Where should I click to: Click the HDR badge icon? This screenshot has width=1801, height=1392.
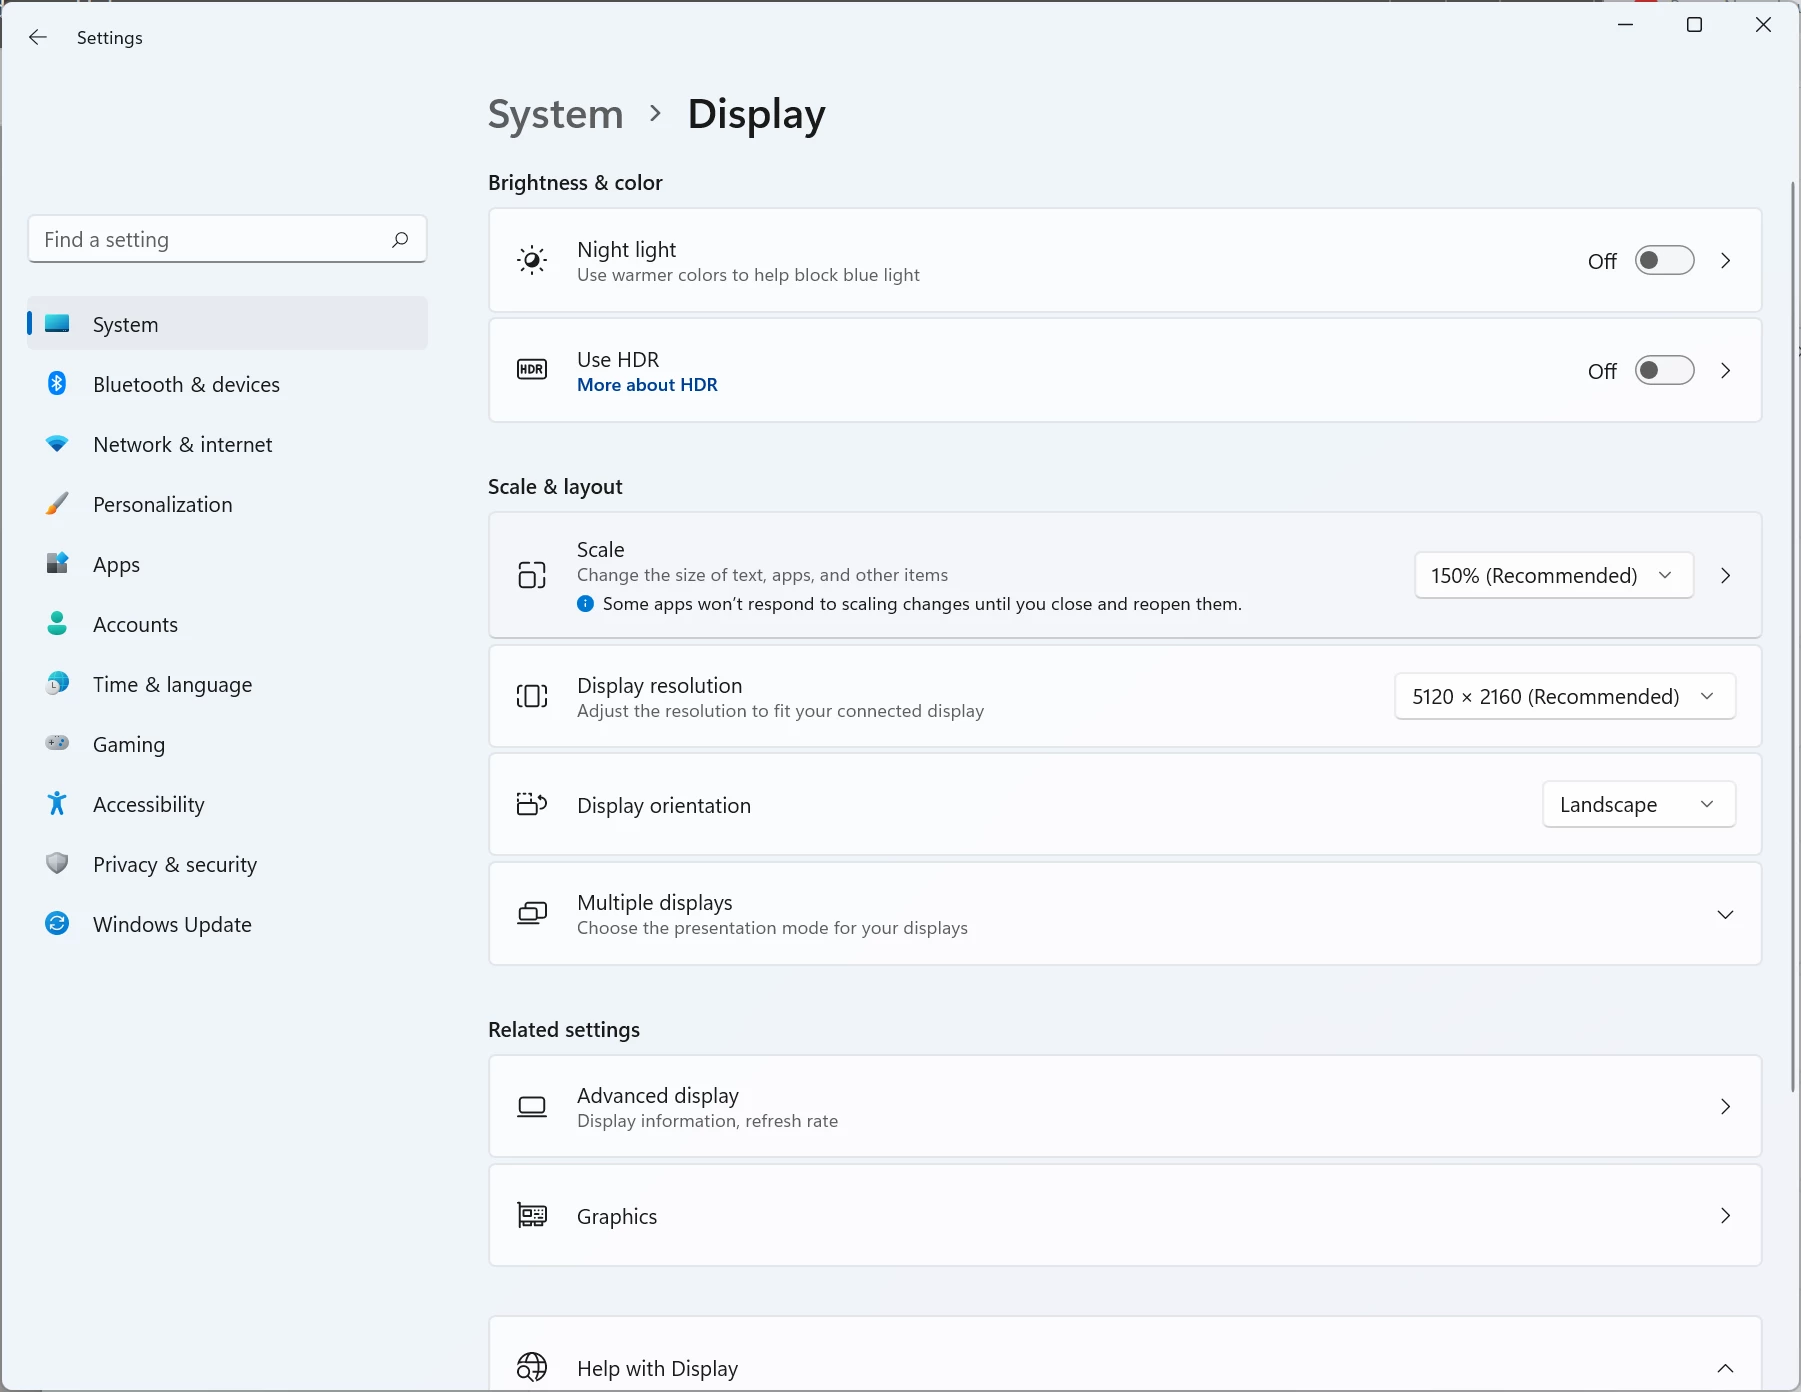click(x=532, y=370)
